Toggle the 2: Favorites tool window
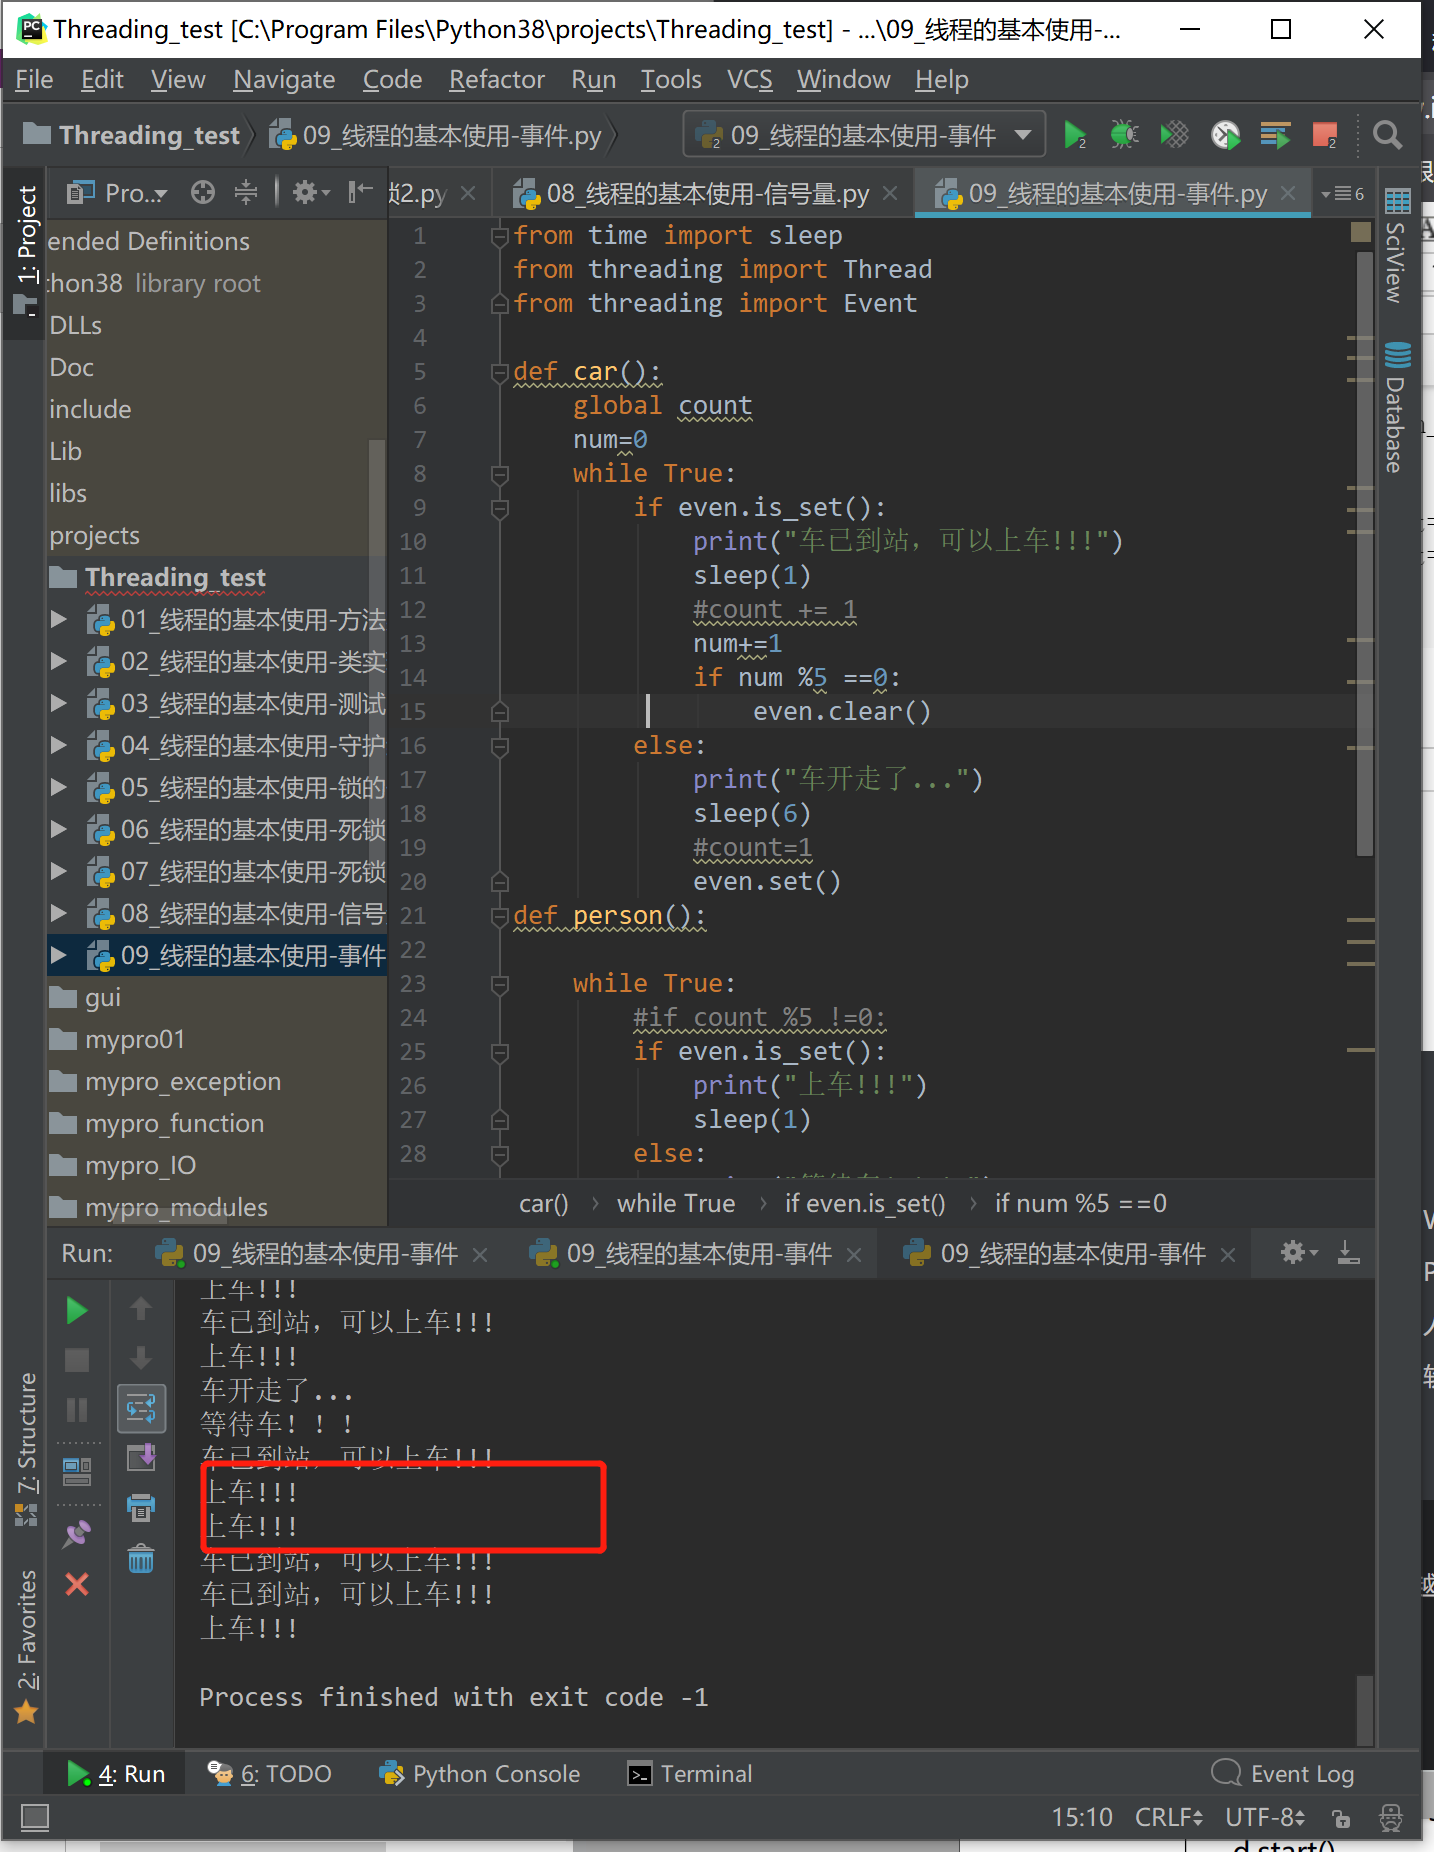Viewport: 1434px width, 1852px height. pyautogui.click(x=26, y=1645)
